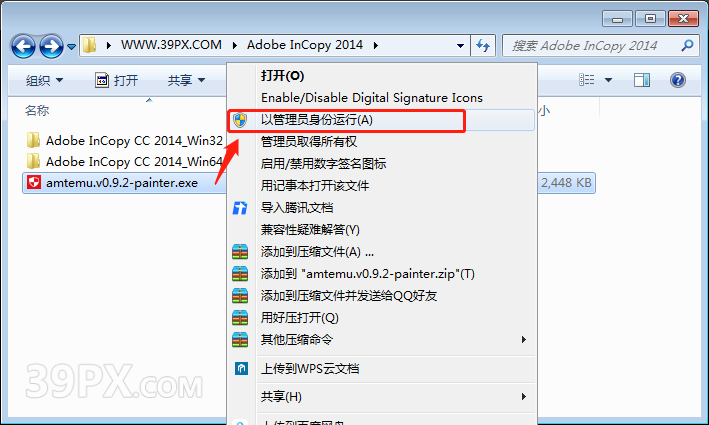Screen dimensions: 709x425
Task: Refresh the folder view
Action: [483, 46]
